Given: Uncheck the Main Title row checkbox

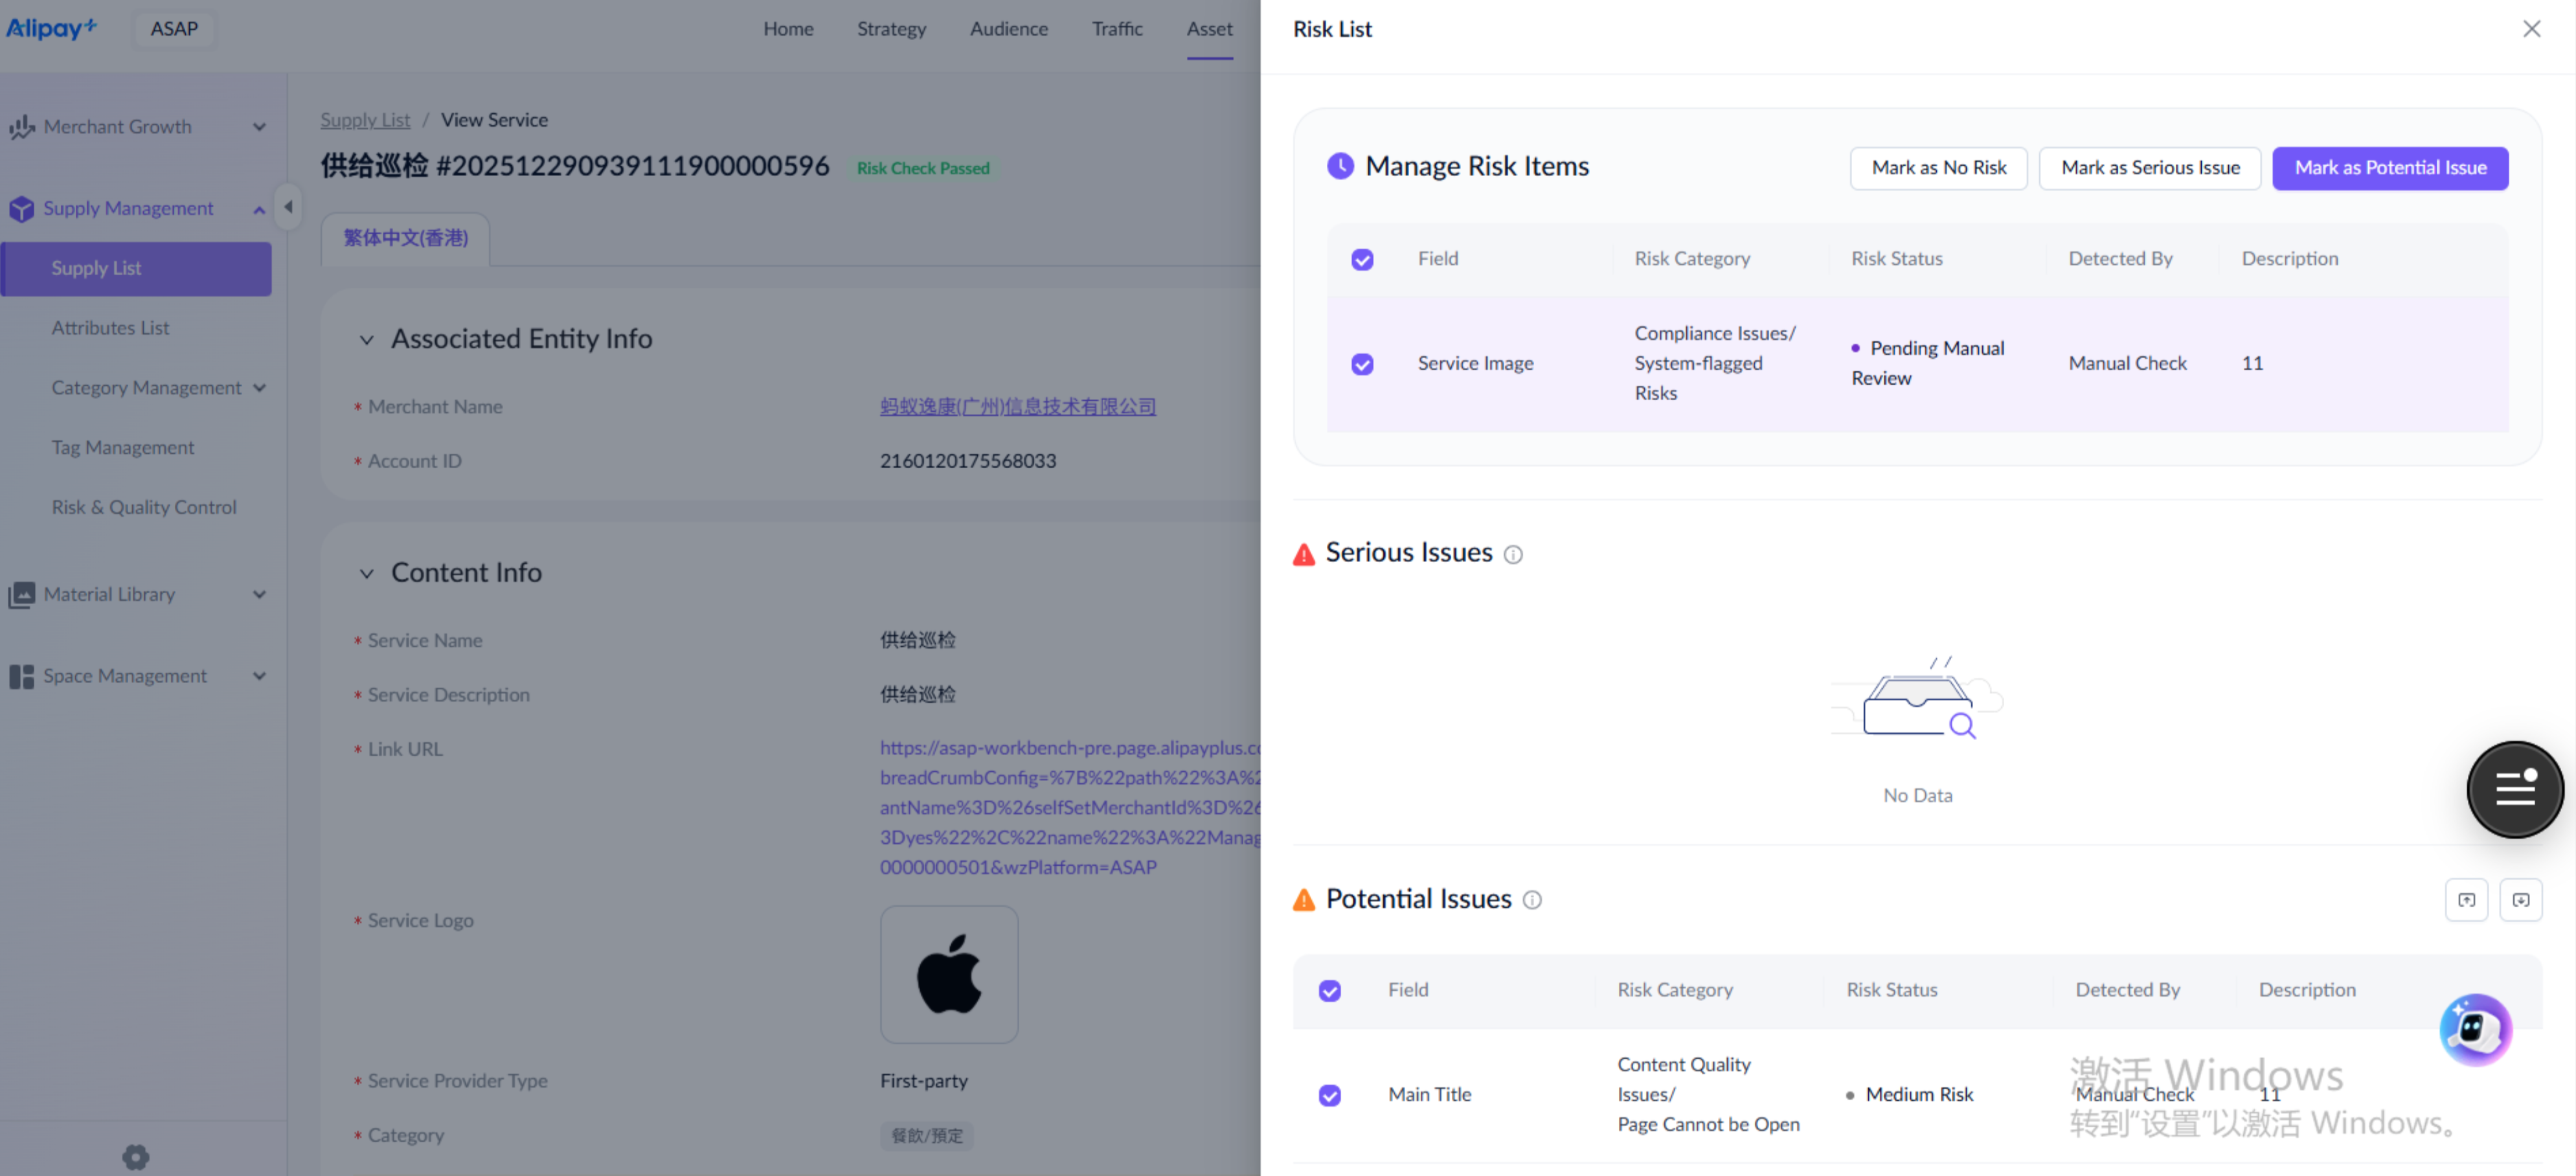Looking at the screenshot, I should [x=1329, y=1095].
